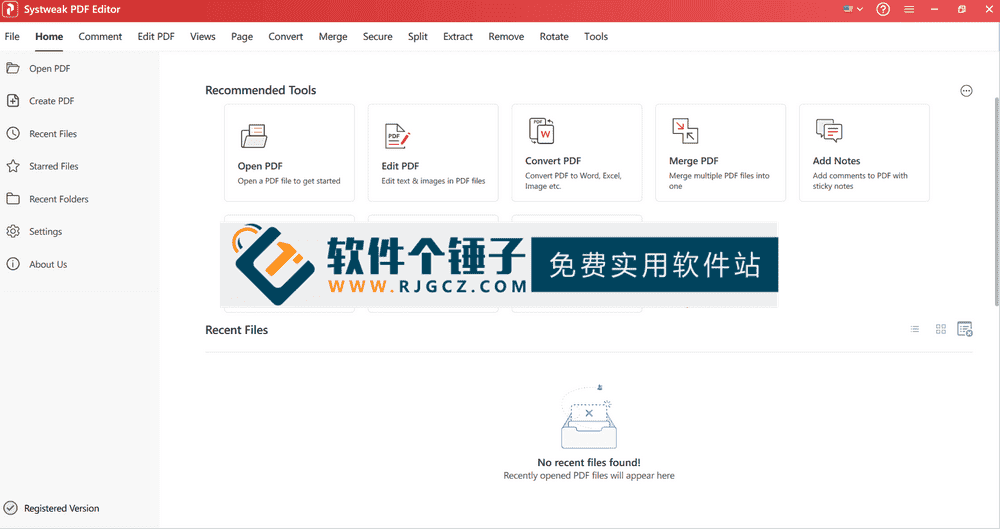Open the File menu
1000x529 pixels.
coord(12,36)
